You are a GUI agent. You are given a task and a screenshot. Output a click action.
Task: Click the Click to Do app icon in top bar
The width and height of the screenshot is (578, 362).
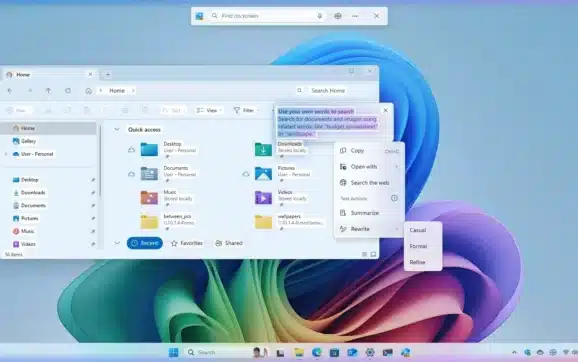tap(199, 16)
